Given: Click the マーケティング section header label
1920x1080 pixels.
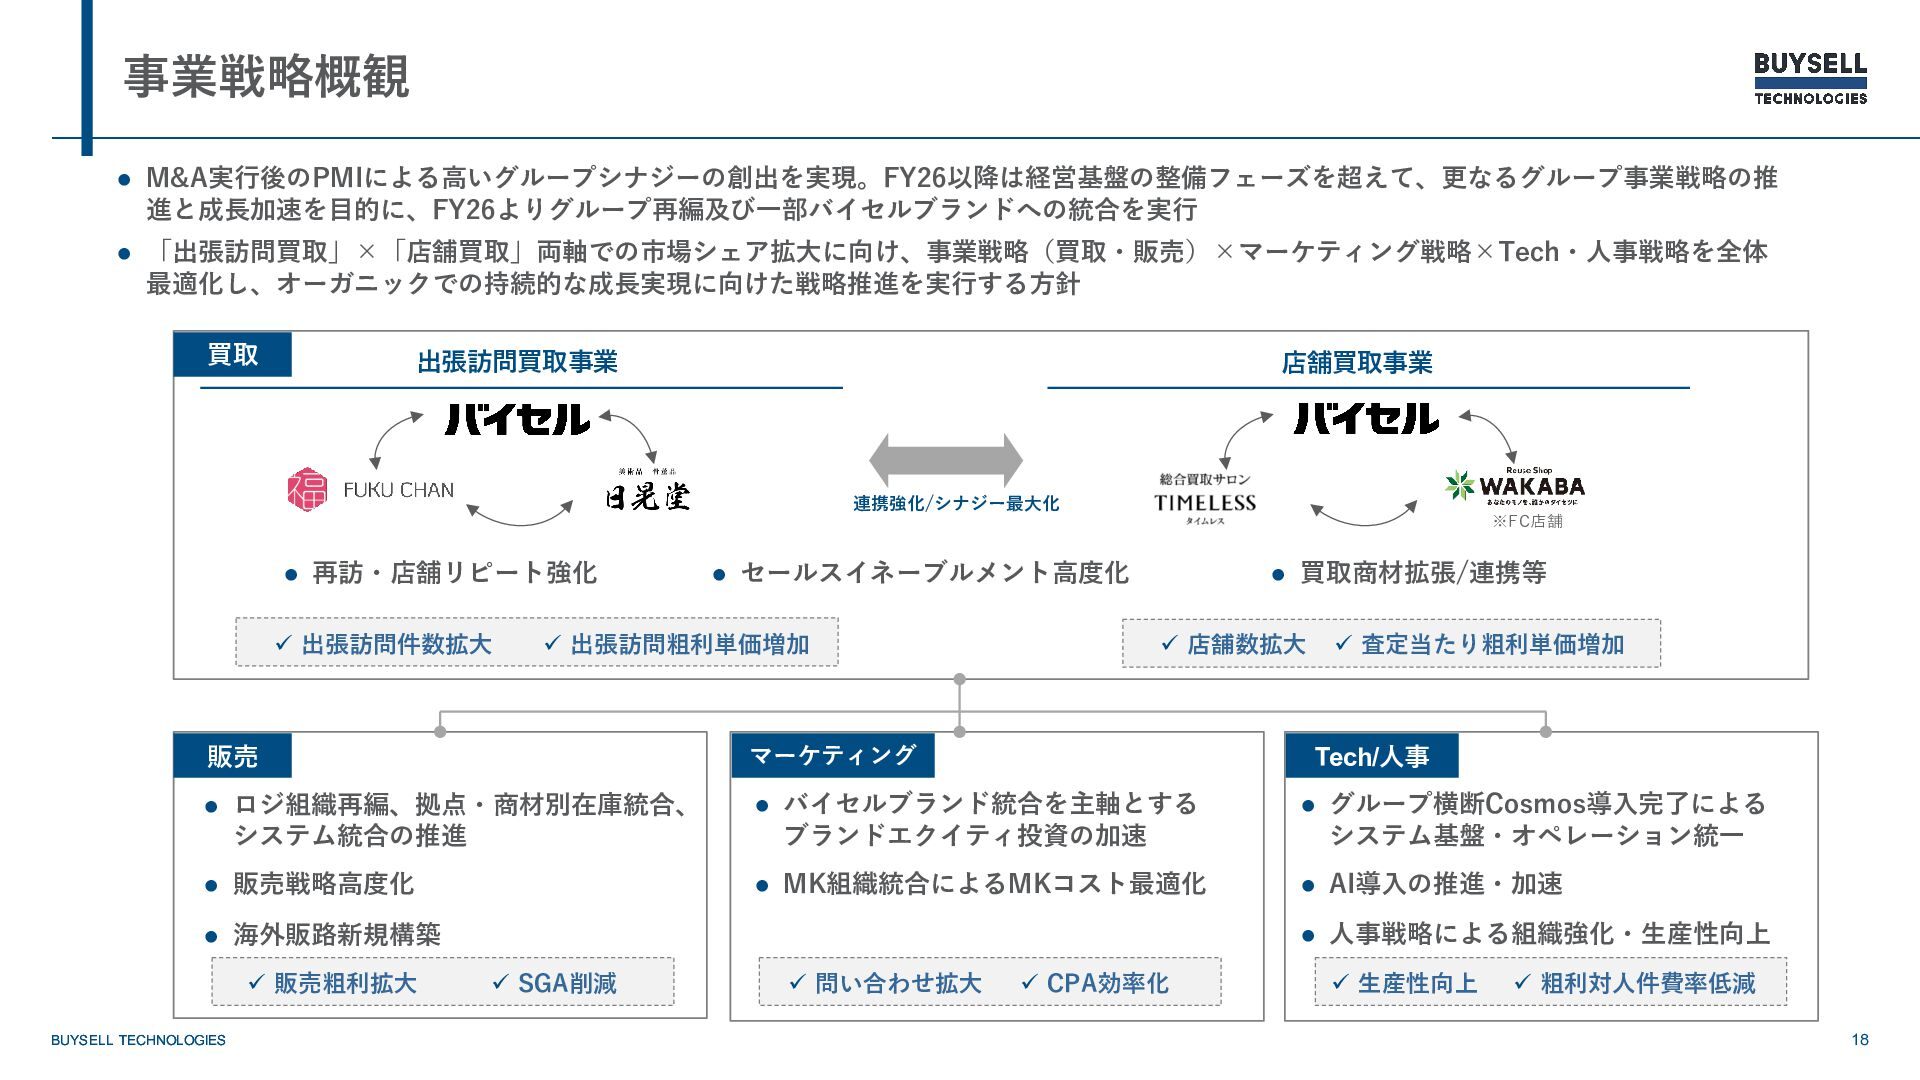Looking at the screenshot, I should [832, 755].
